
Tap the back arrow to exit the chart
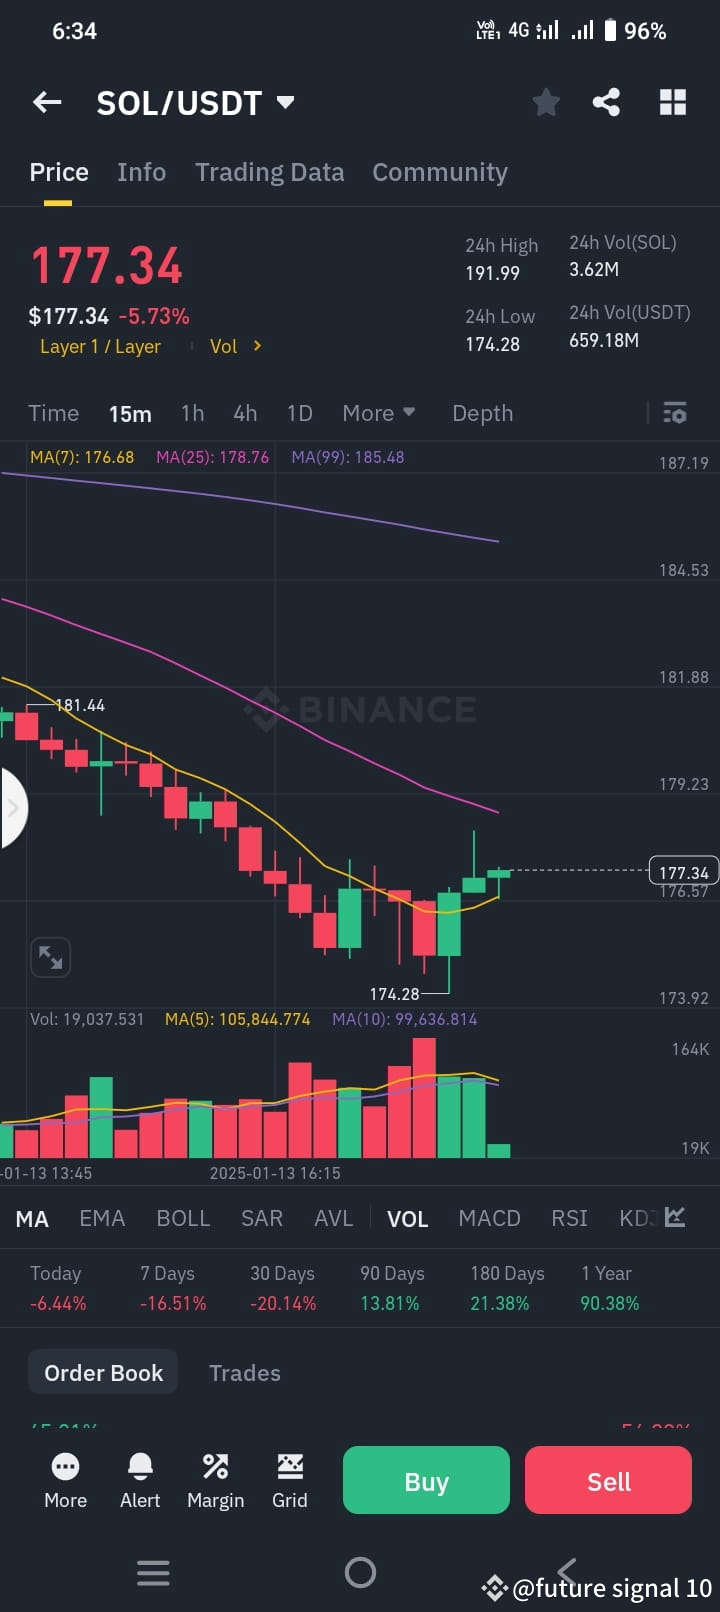click(46, 101)
